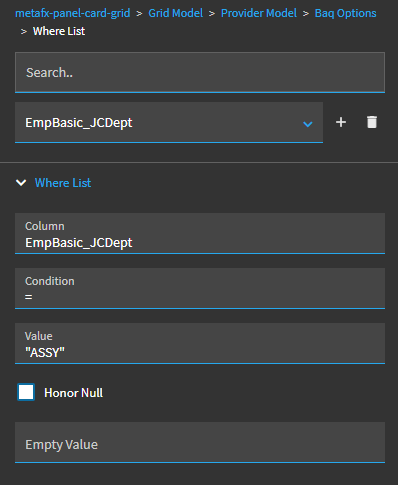Image resolution: width=398 pixels, height=485 pixels.
Task: Focus the Search box
Action: [200, 72]
